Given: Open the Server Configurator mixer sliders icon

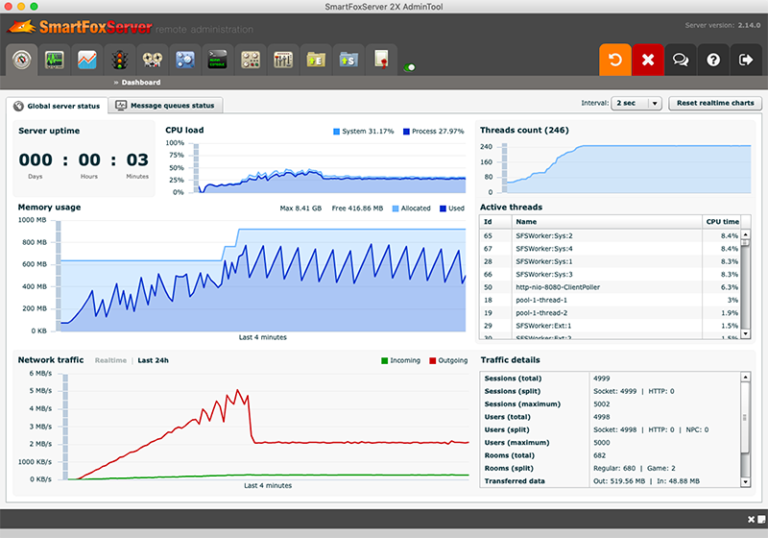Looking at the screenshot, I should [283, 60].
